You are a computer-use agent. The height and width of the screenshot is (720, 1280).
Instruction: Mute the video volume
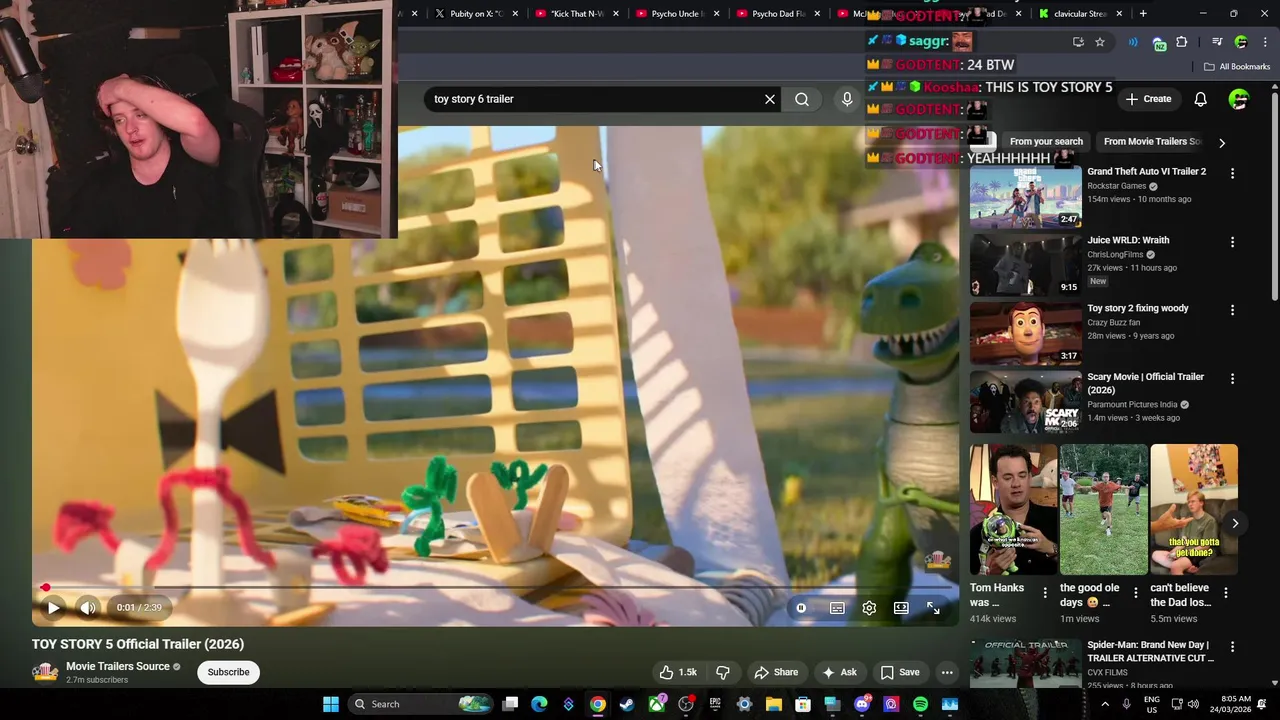[x=88, y=607]
